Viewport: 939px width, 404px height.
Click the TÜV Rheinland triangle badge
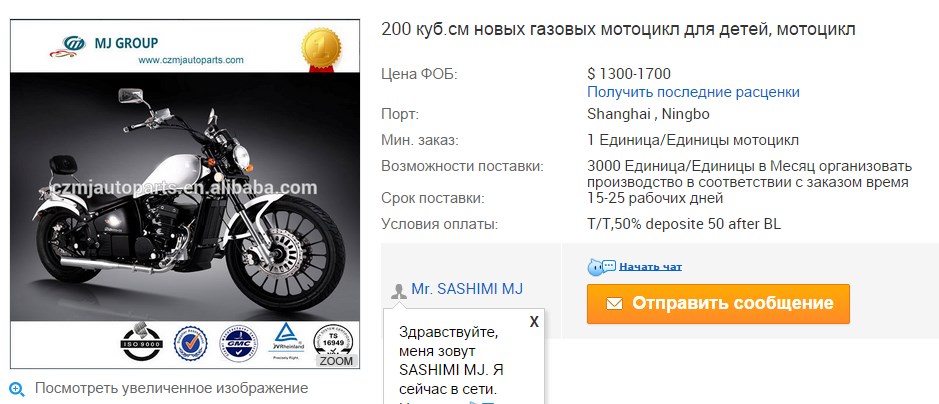pos(288,340)
